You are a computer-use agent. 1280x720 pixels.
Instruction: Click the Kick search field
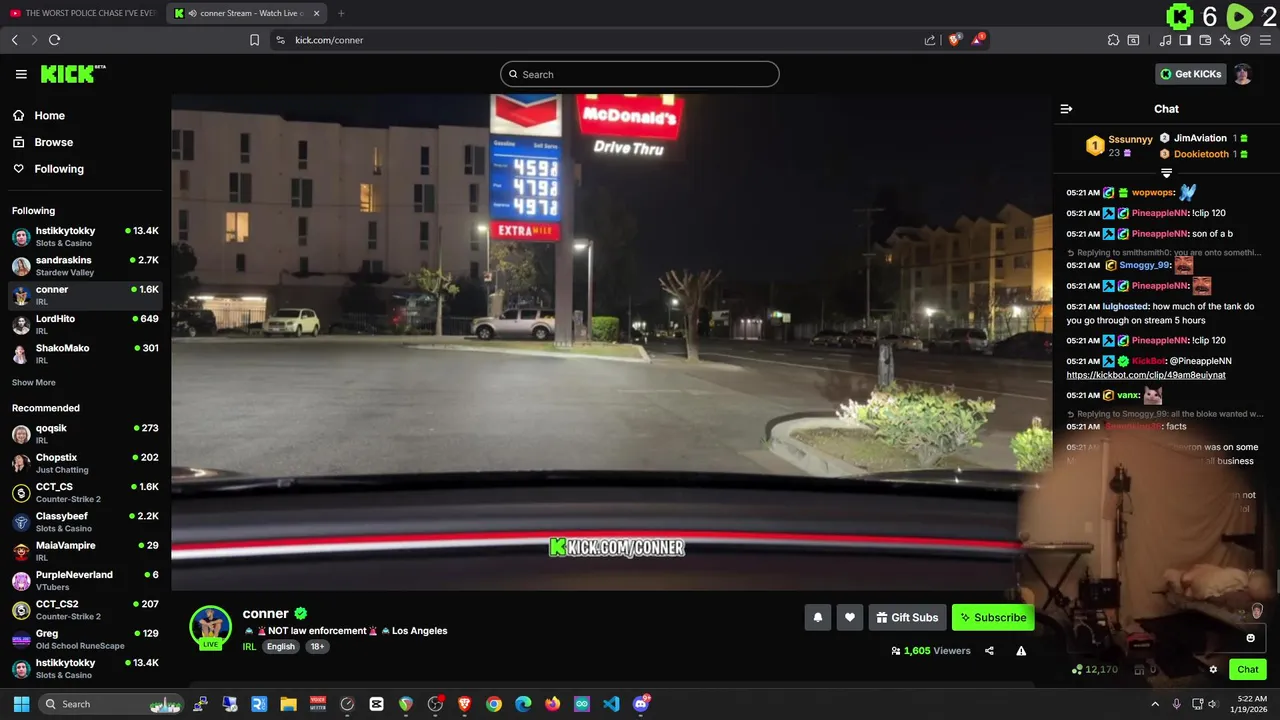click(639, 74)
